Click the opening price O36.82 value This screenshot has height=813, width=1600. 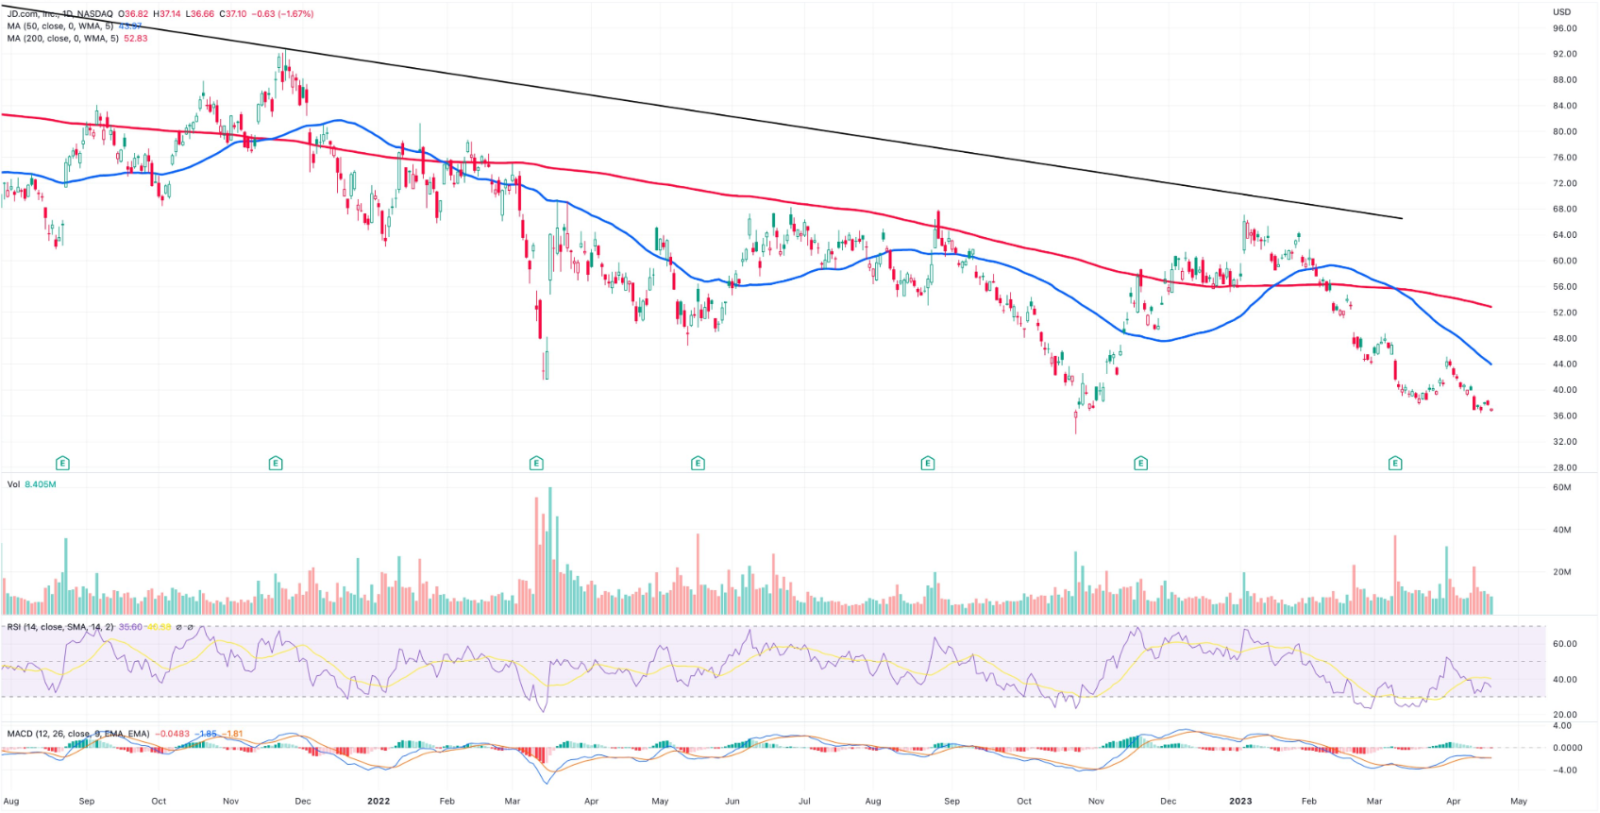[x=134, y=14]
